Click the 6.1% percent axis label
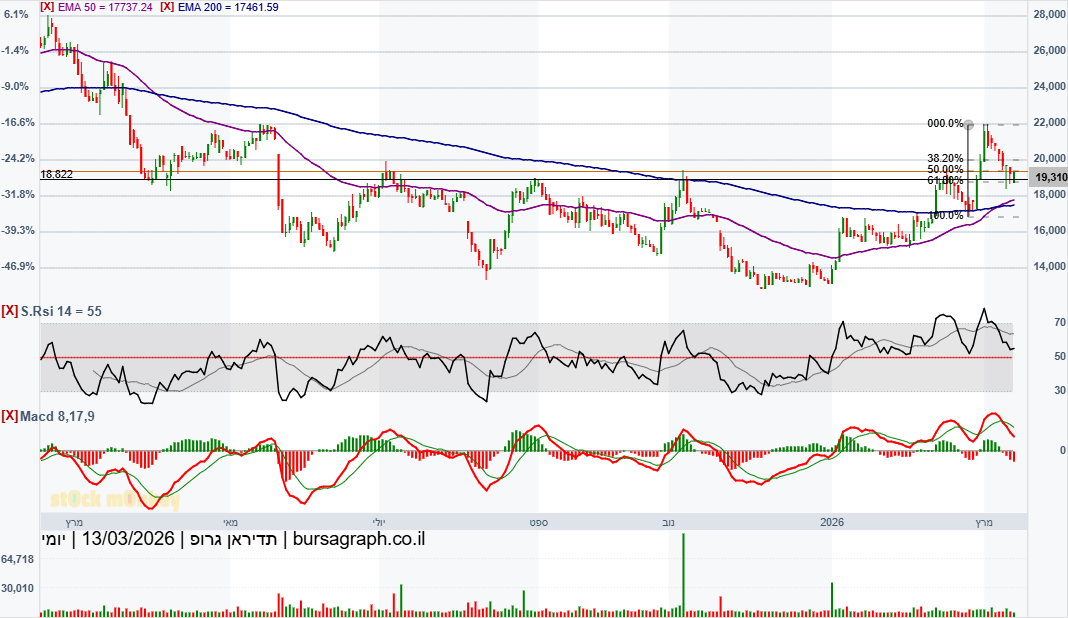 coord(16,14)
